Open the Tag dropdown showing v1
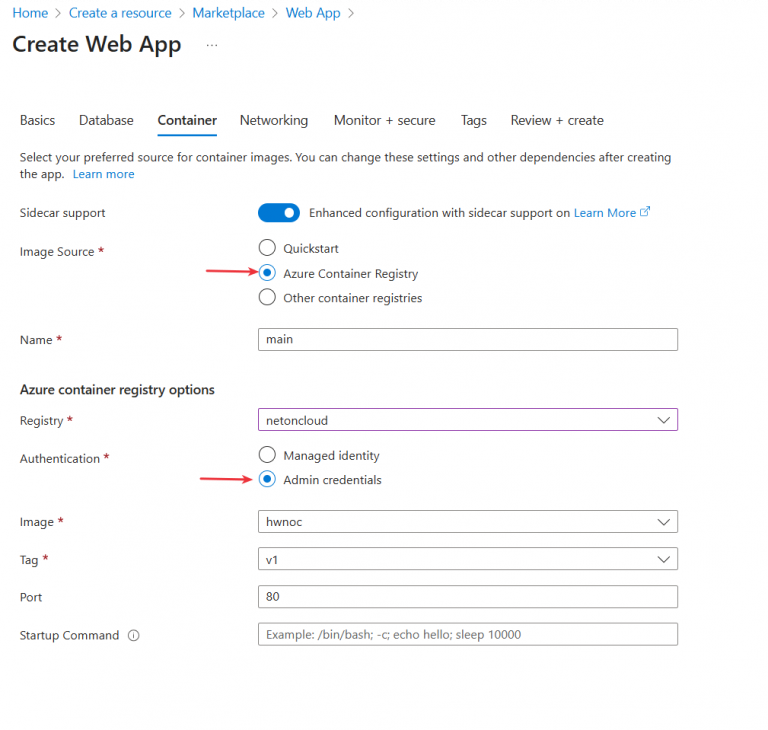Viewport: 768px width, 730px height. [x=468, y=559]
